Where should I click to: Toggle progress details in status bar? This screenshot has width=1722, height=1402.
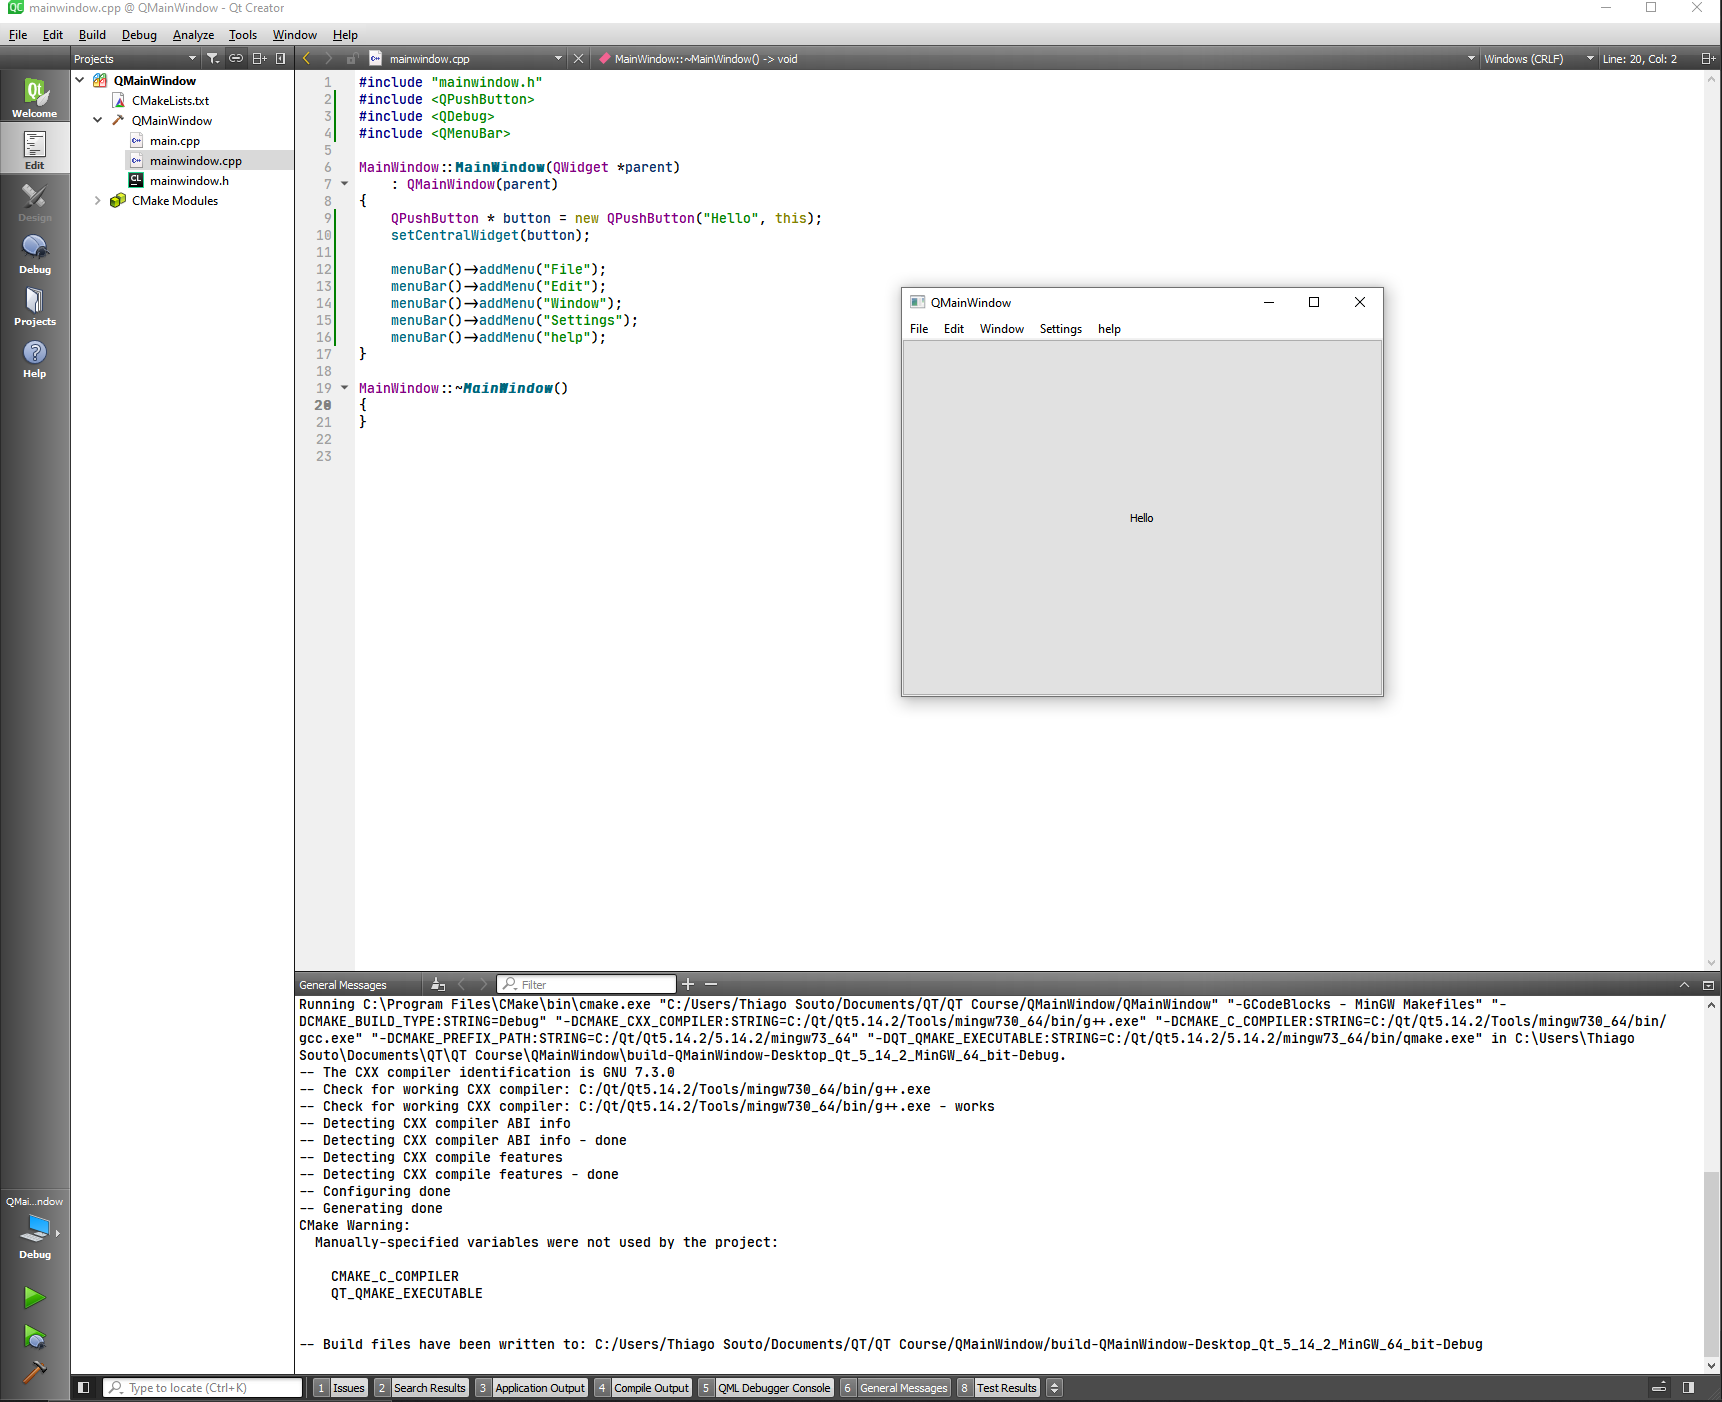(1659, 1388)
